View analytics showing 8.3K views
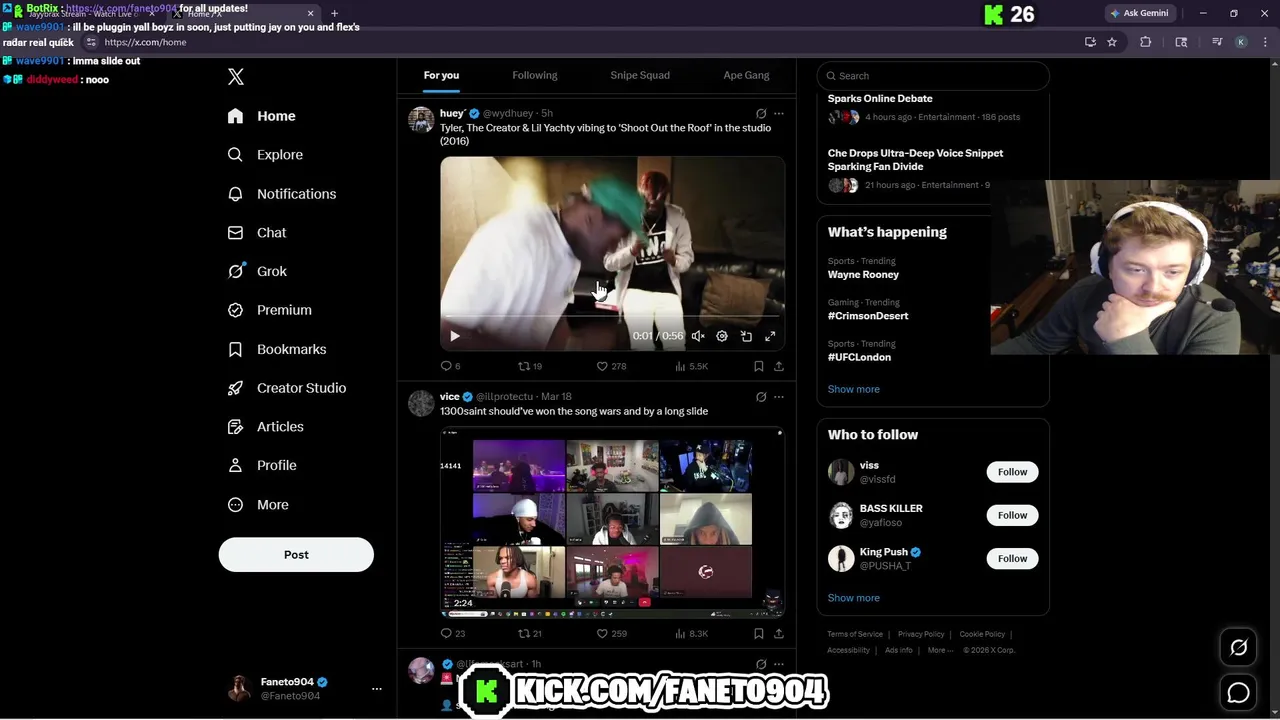This screenshot has height=720, width=1280. click(691, 633)
